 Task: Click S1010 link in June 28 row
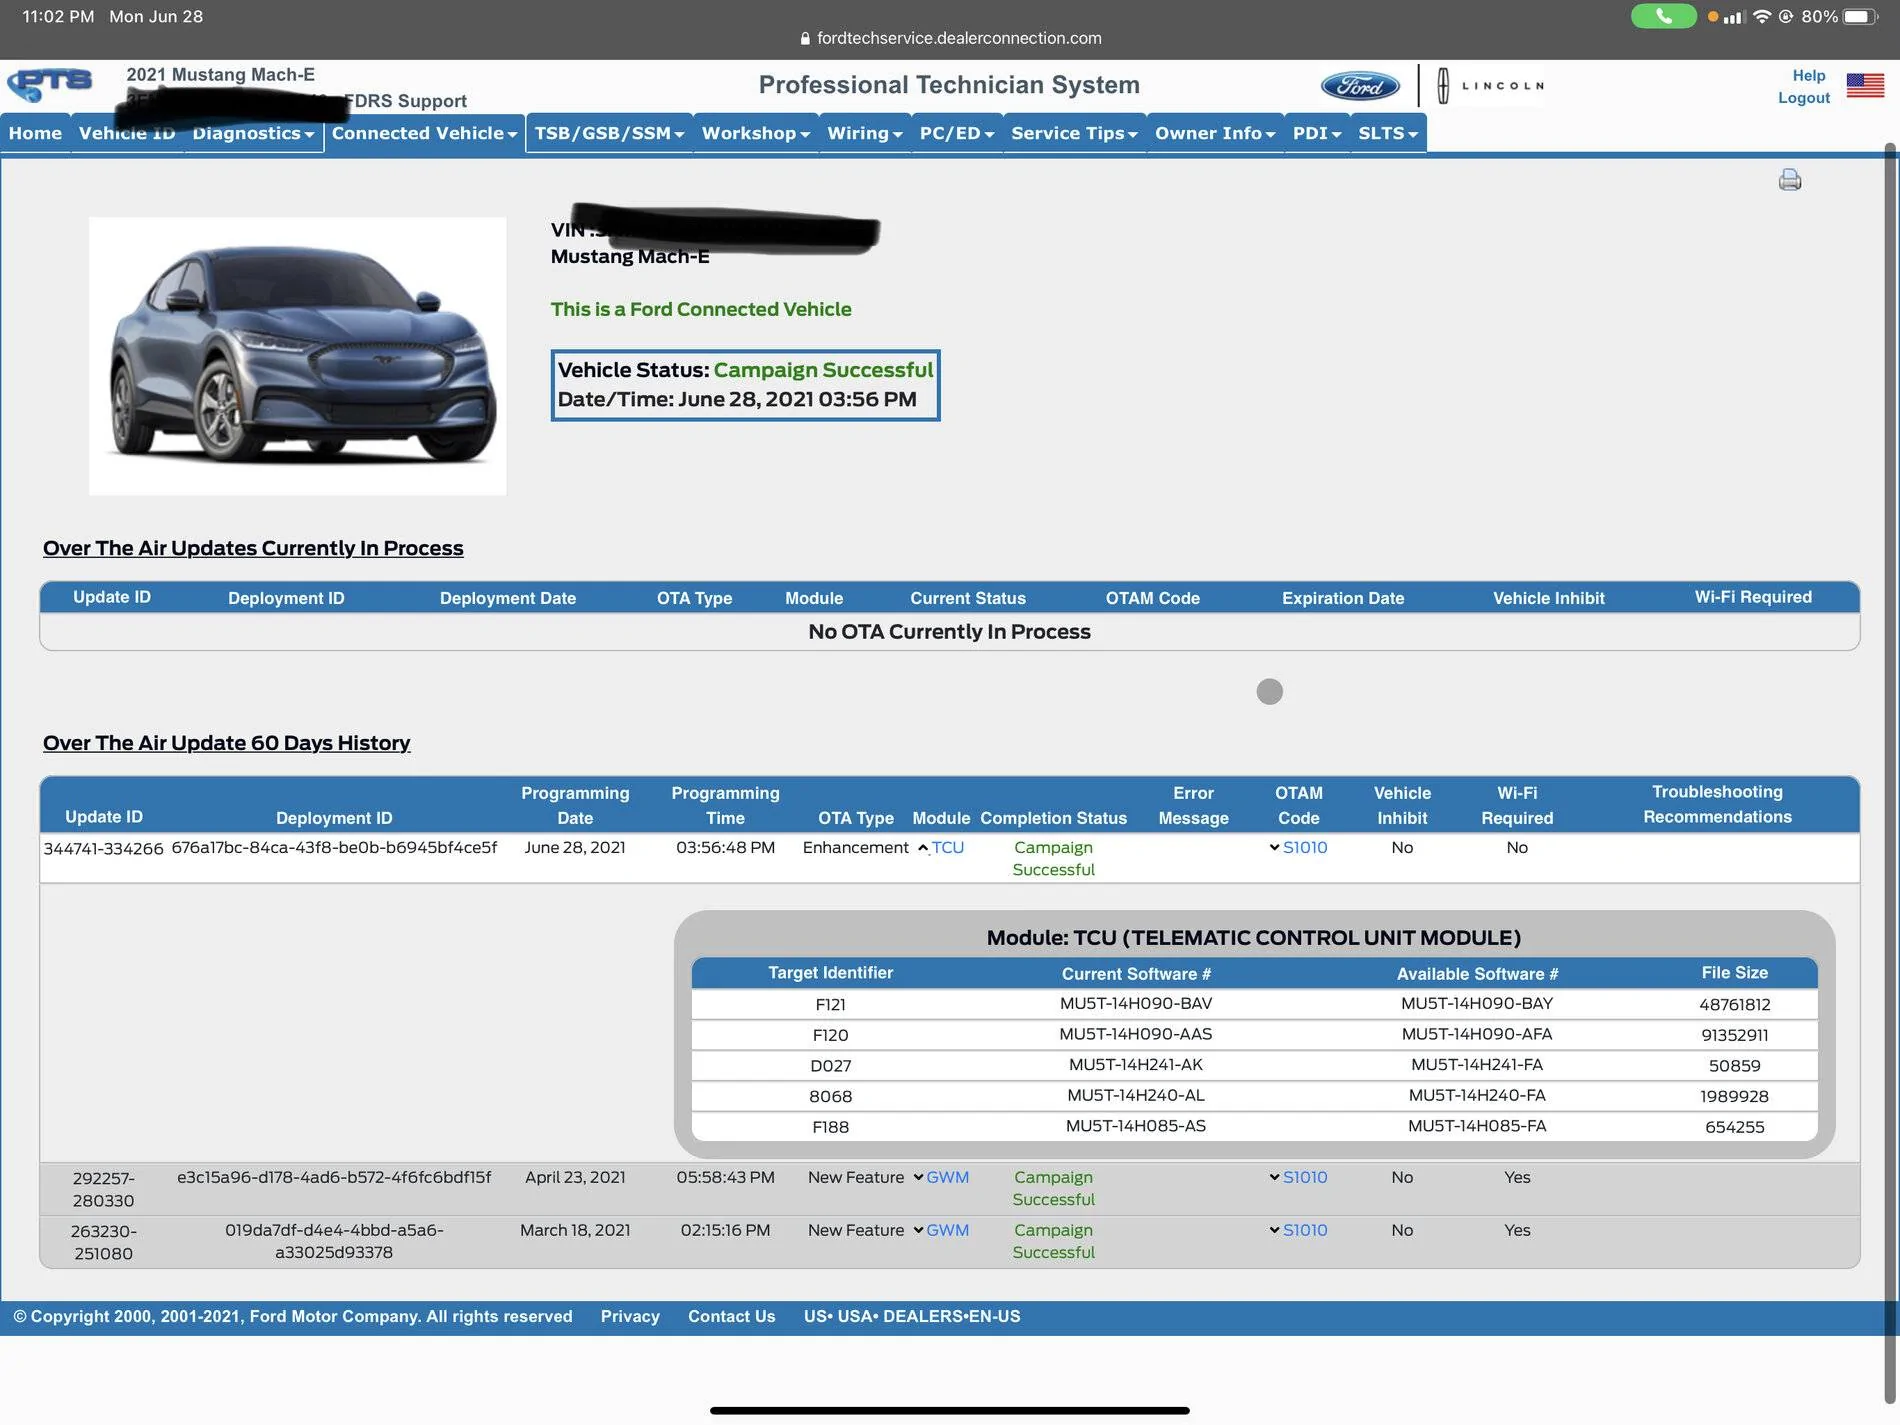[1305, 847]
